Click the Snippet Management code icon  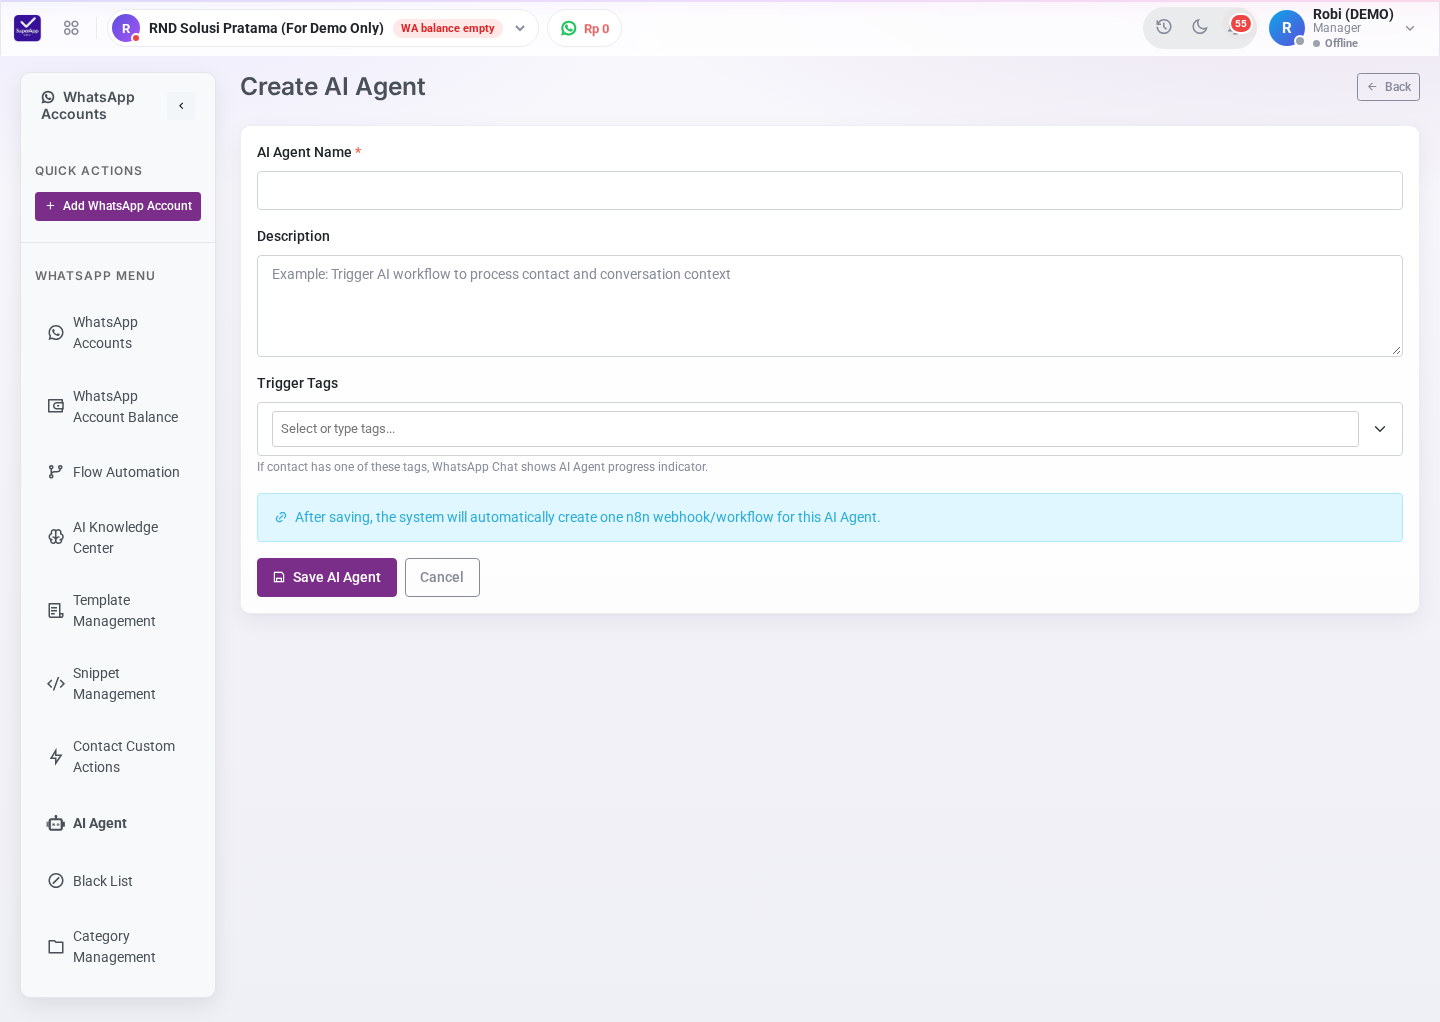coord(56,684)
